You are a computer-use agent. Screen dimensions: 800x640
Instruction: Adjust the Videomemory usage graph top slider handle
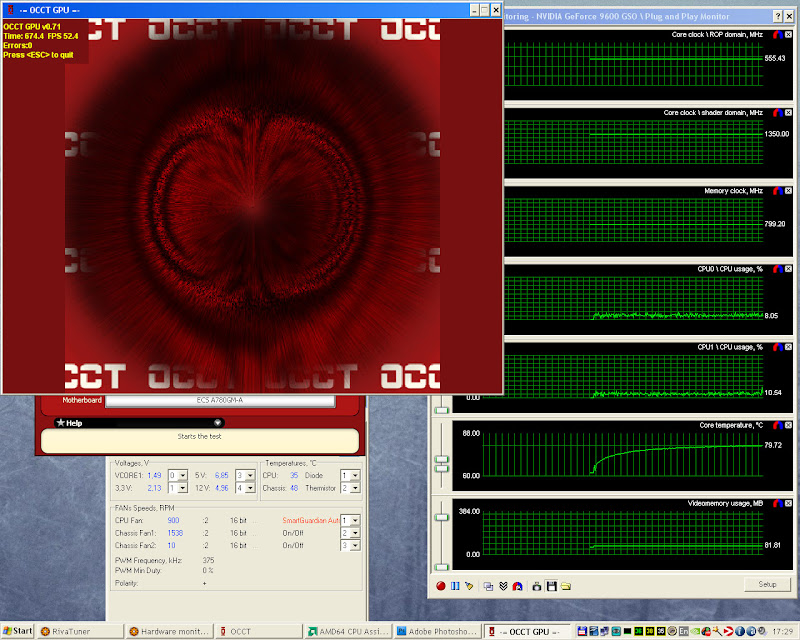tap(442, 518)
